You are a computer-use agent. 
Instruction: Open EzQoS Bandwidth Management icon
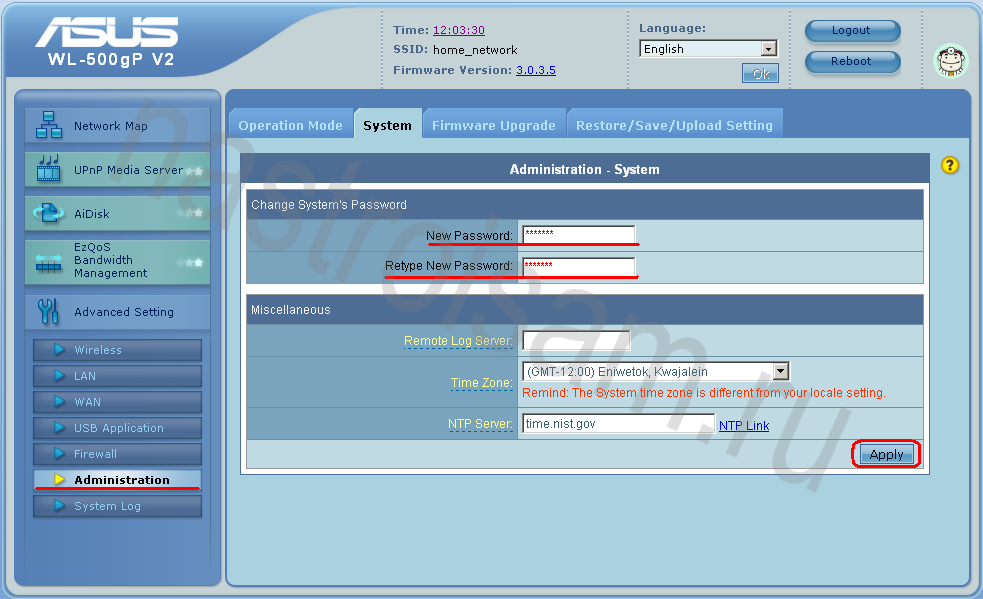click(48, 261)
